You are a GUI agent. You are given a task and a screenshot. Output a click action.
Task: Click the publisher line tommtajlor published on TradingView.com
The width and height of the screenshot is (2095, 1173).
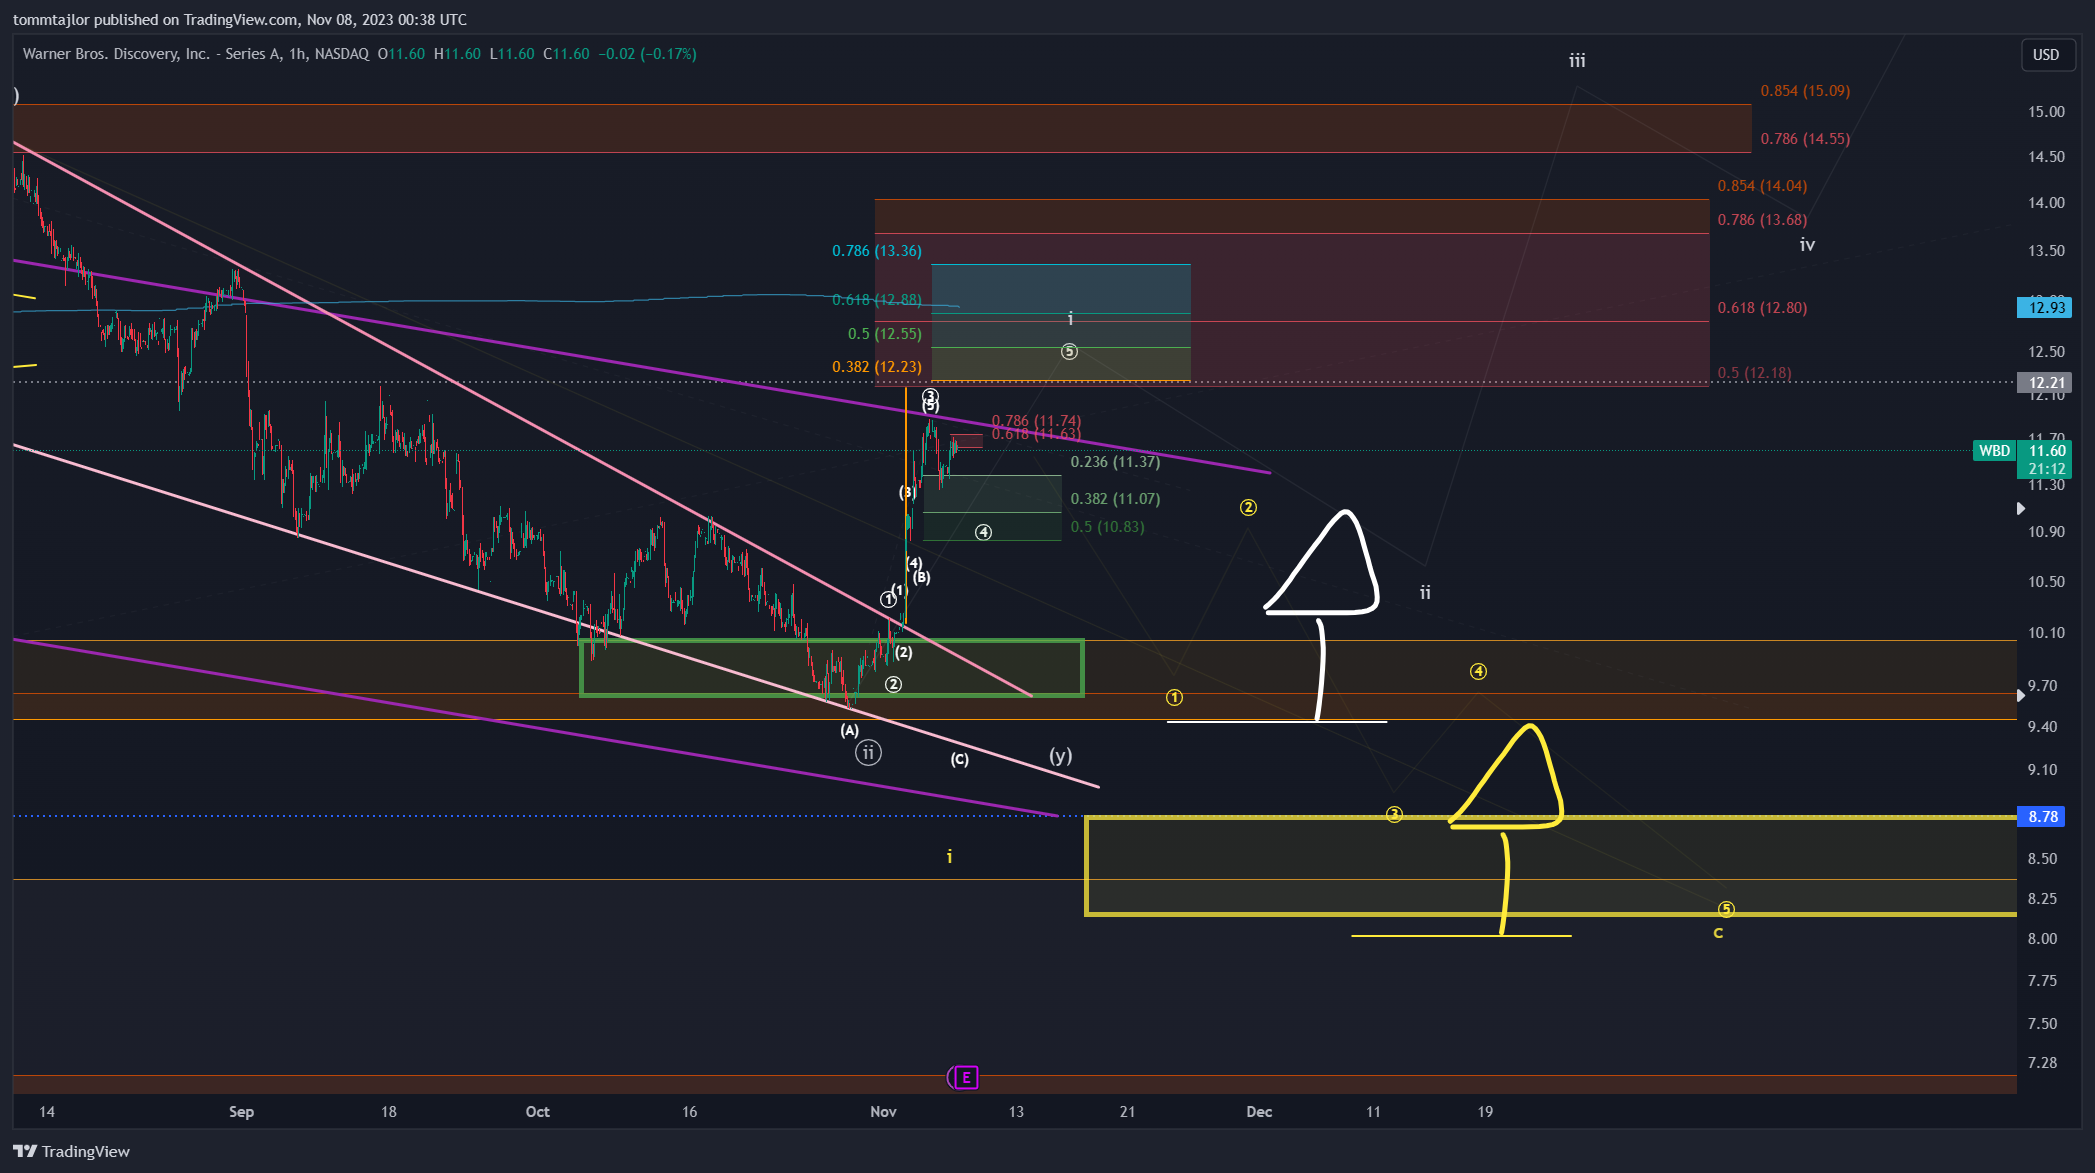point(240,20)
